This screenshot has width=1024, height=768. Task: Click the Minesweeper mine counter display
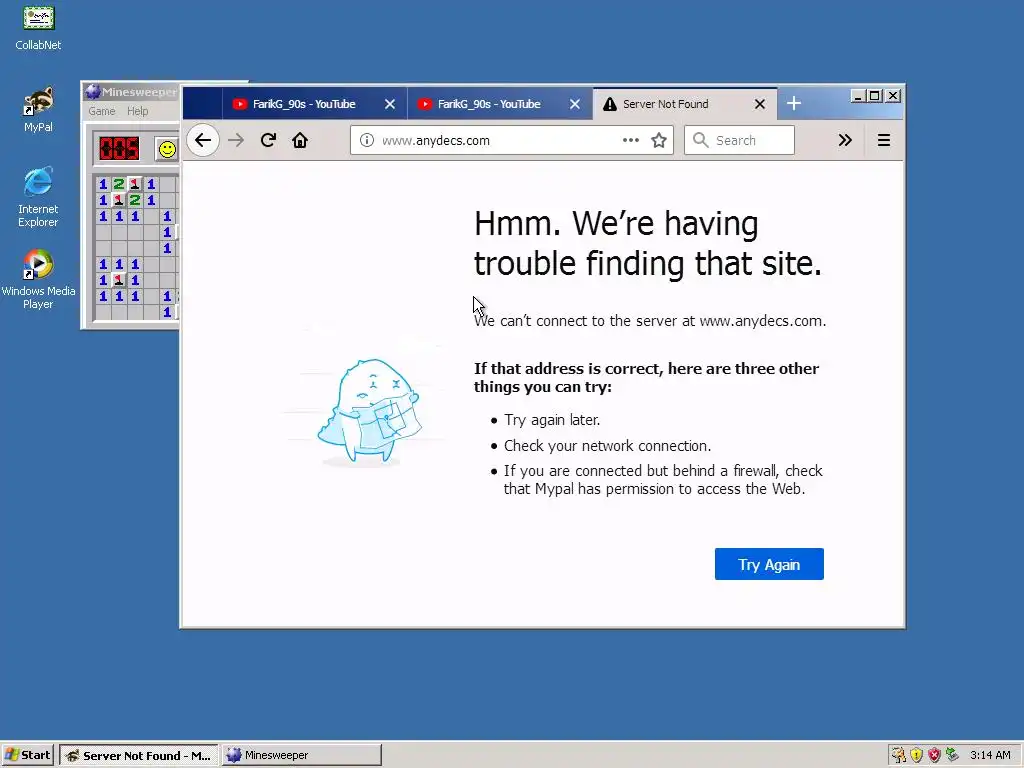pyautogui.click(x=119, y=149)
